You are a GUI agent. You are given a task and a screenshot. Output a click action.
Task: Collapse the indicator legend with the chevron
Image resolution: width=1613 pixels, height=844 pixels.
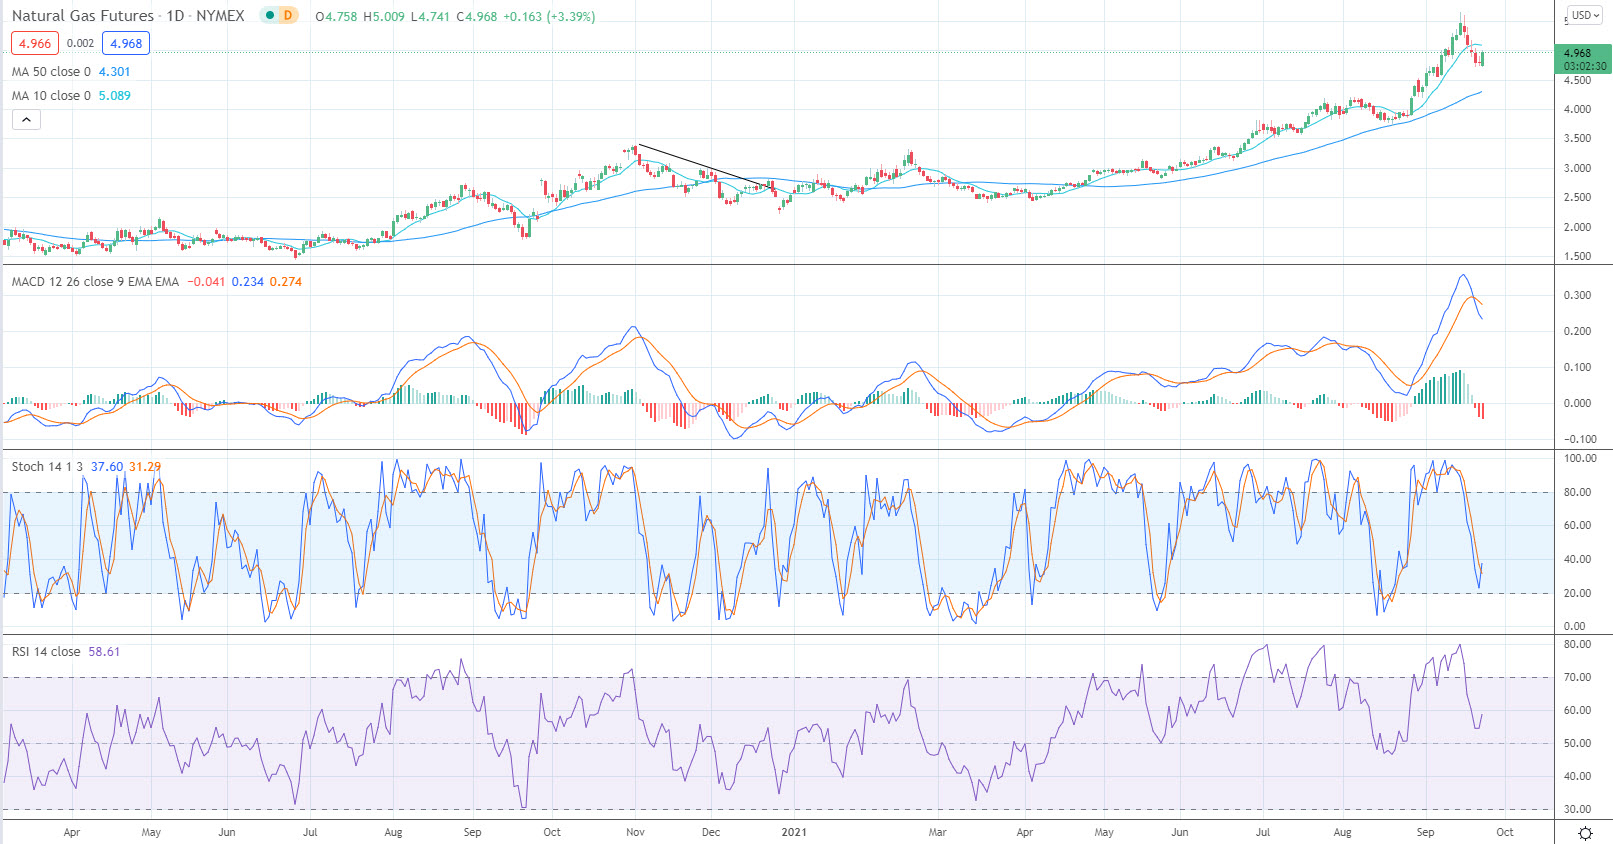coord(26,120)
